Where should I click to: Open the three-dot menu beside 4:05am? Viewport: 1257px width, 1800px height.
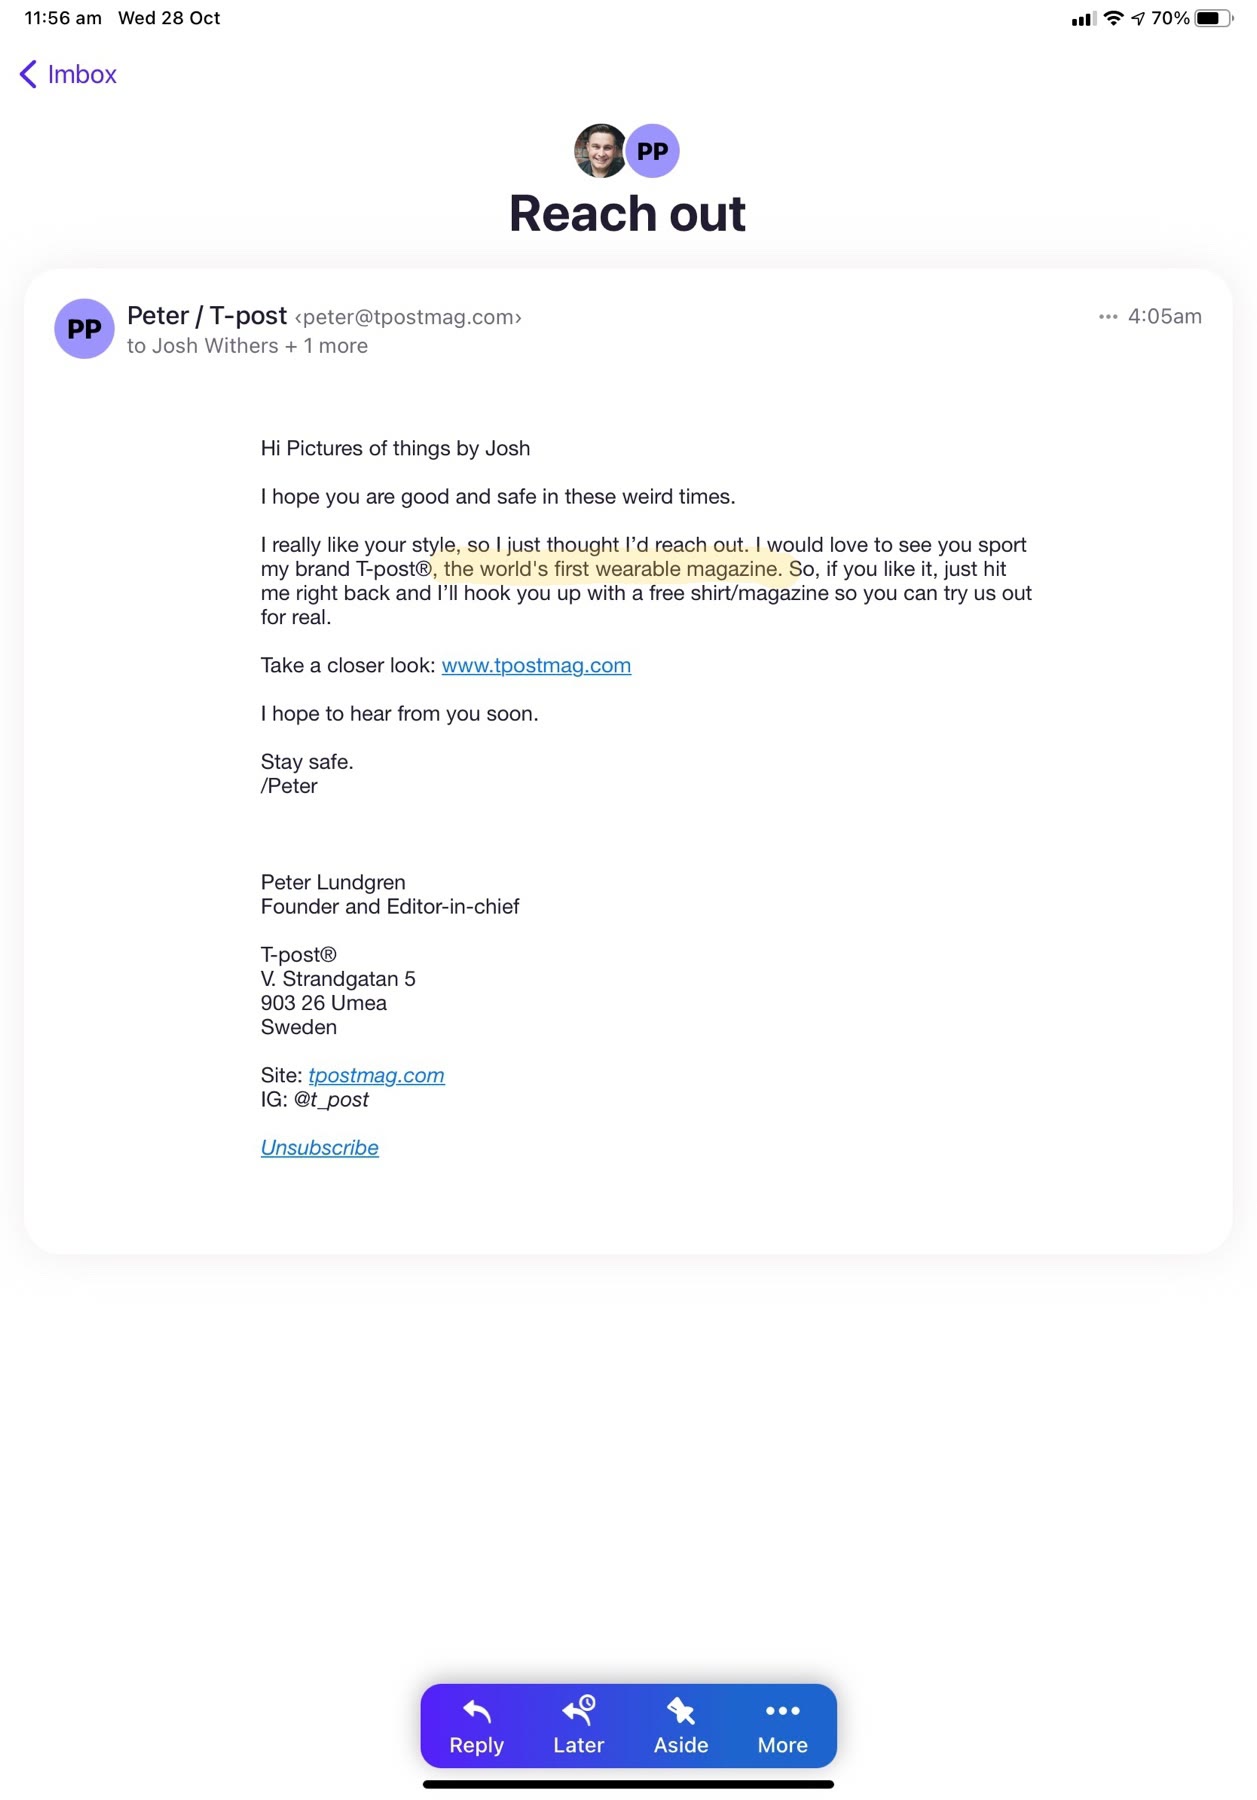coord(1107,317)
